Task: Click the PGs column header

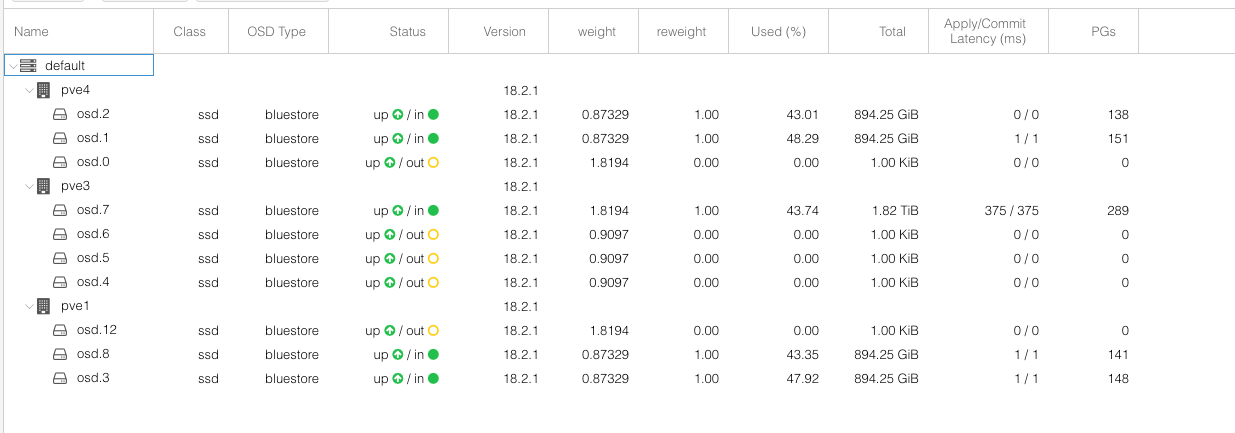Action: (x=1103, y=32)
